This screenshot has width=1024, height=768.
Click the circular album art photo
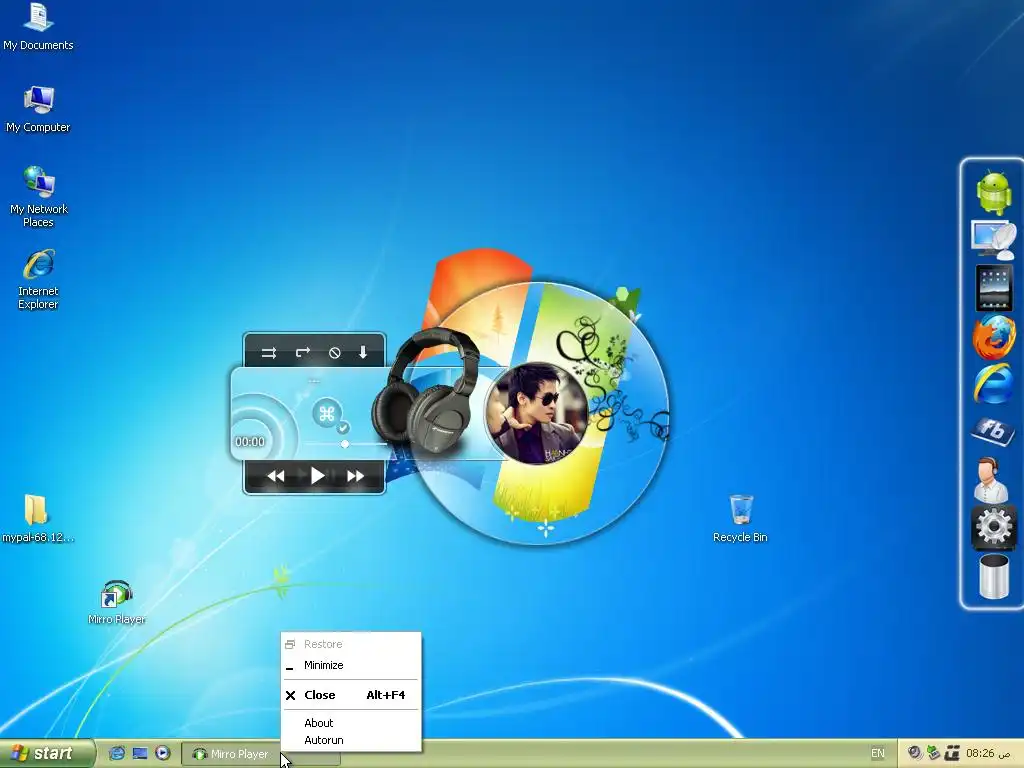(537, 413)
